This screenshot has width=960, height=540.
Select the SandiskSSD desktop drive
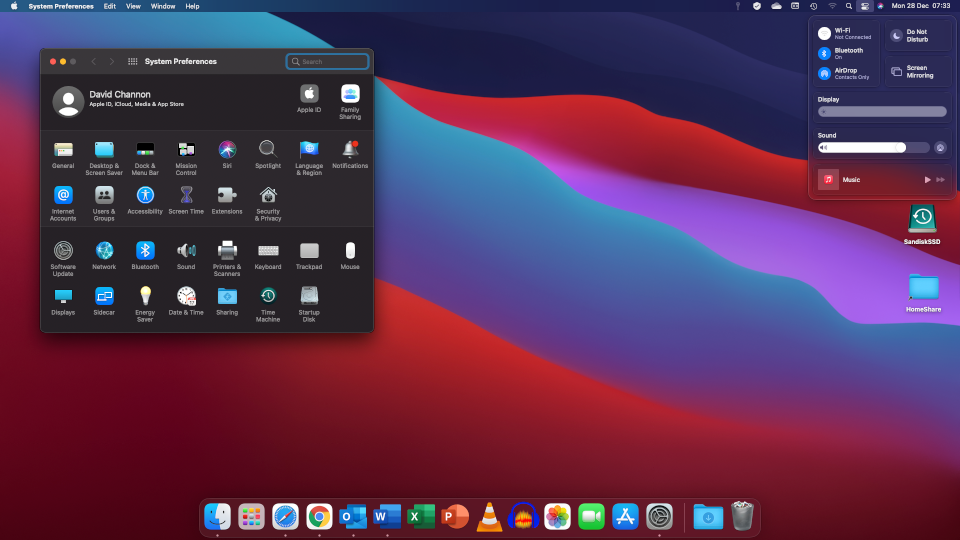point(922,225)
